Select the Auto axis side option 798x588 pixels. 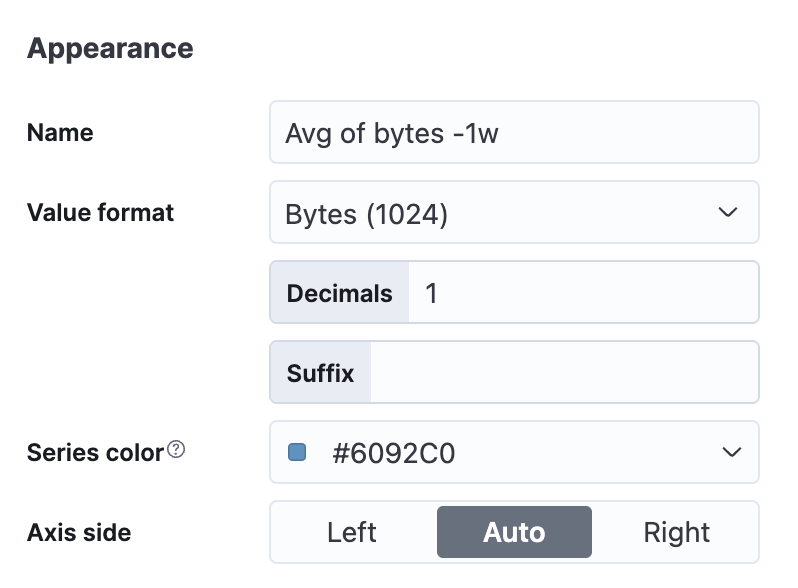pos(514,532)
